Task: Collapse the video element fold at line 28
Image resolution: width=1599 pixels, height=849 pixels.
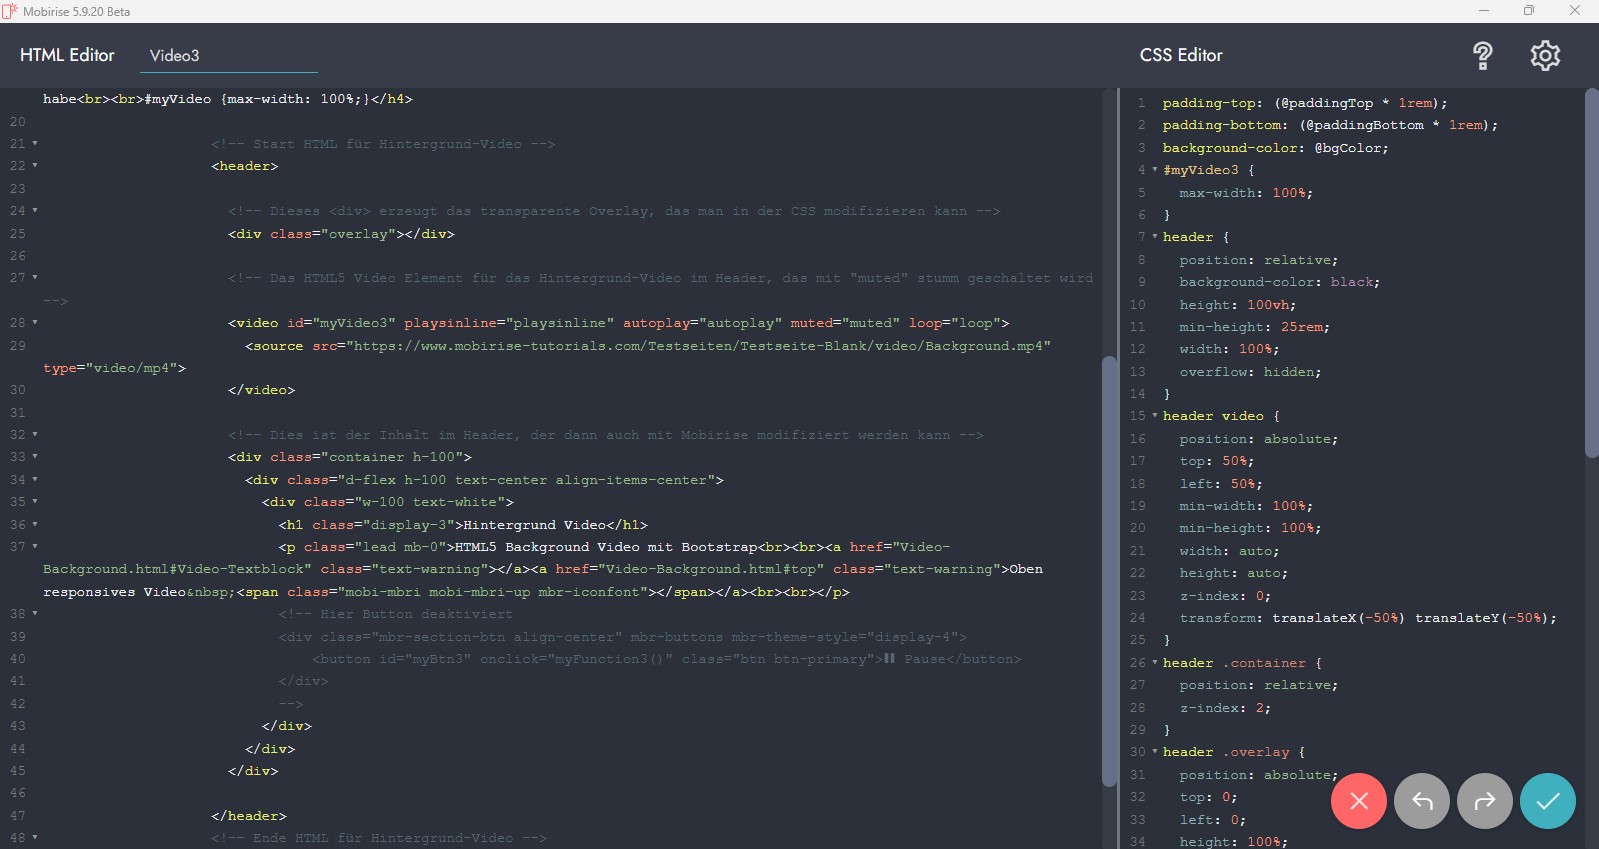Action: click(x=35, y=323)
